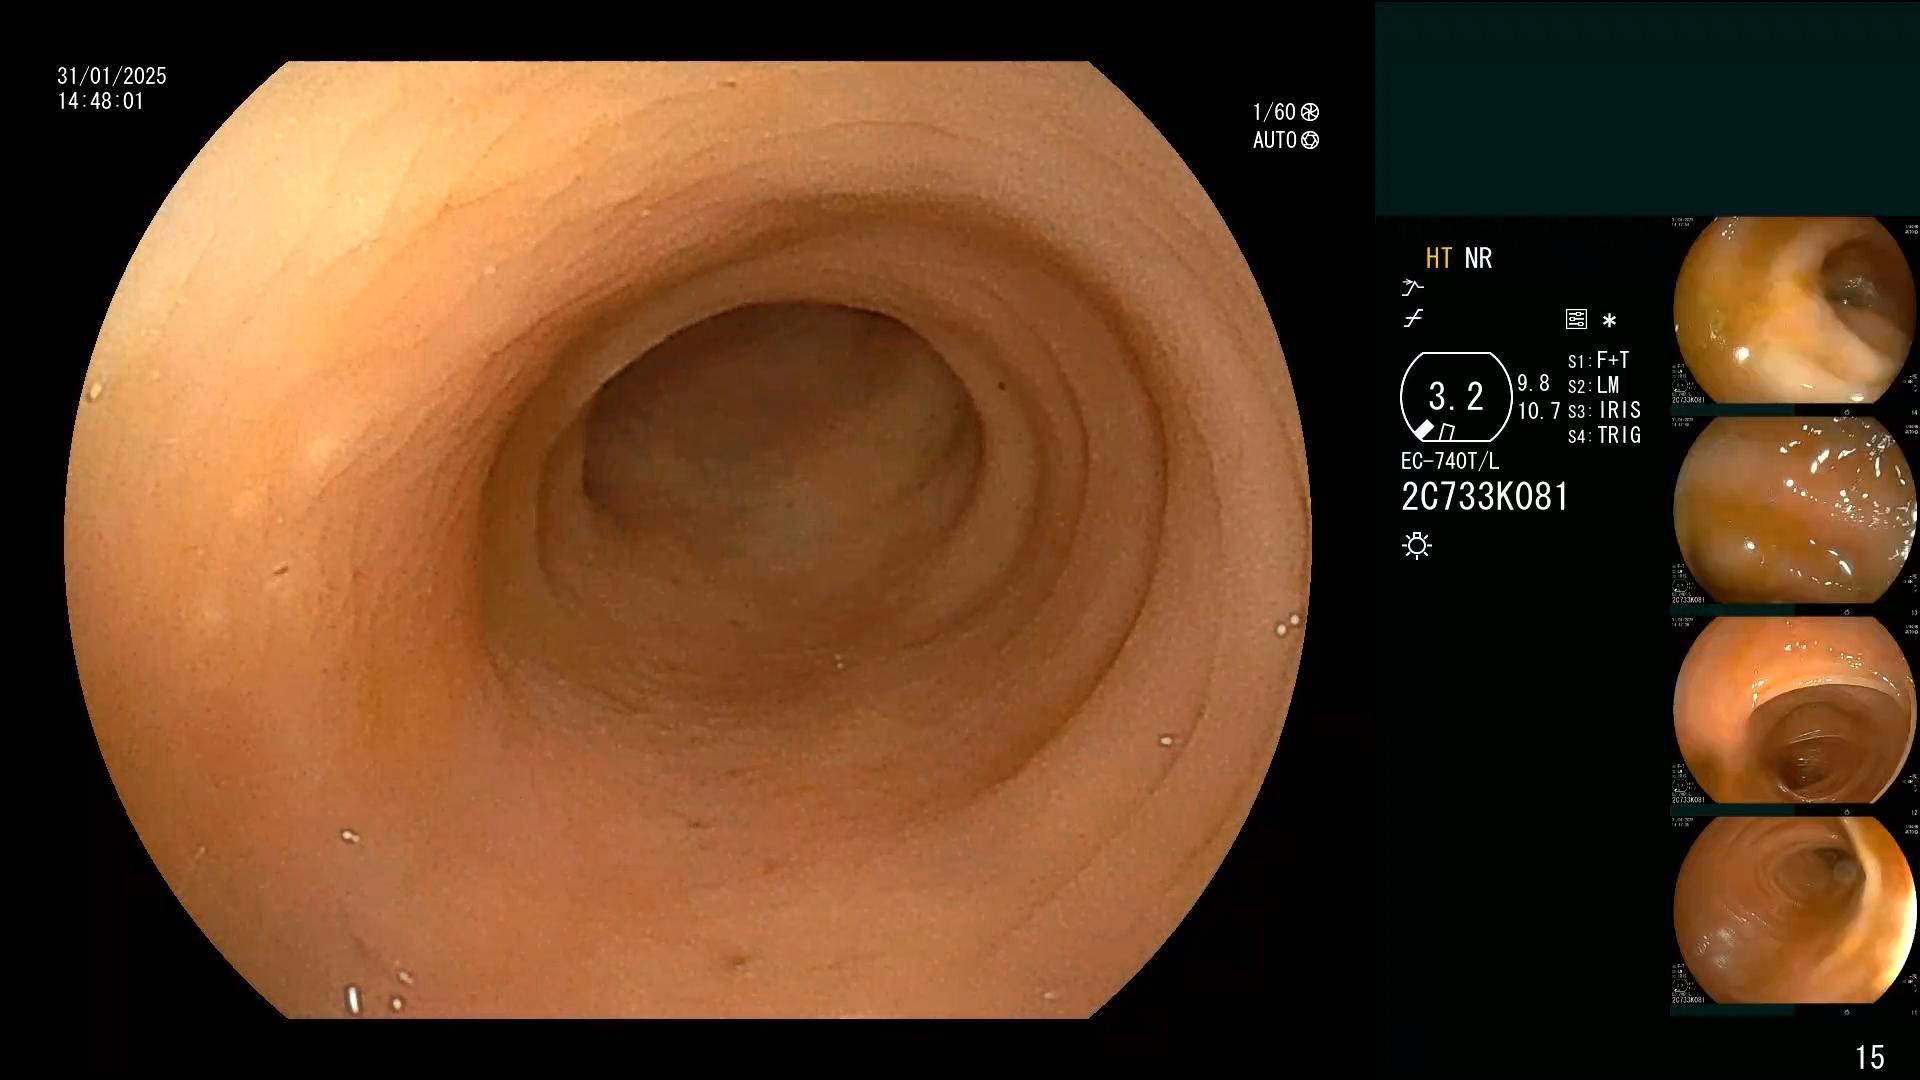Click the NR indicator
Viewport: 1920px width, 1080px height.
pos(1478,258)
